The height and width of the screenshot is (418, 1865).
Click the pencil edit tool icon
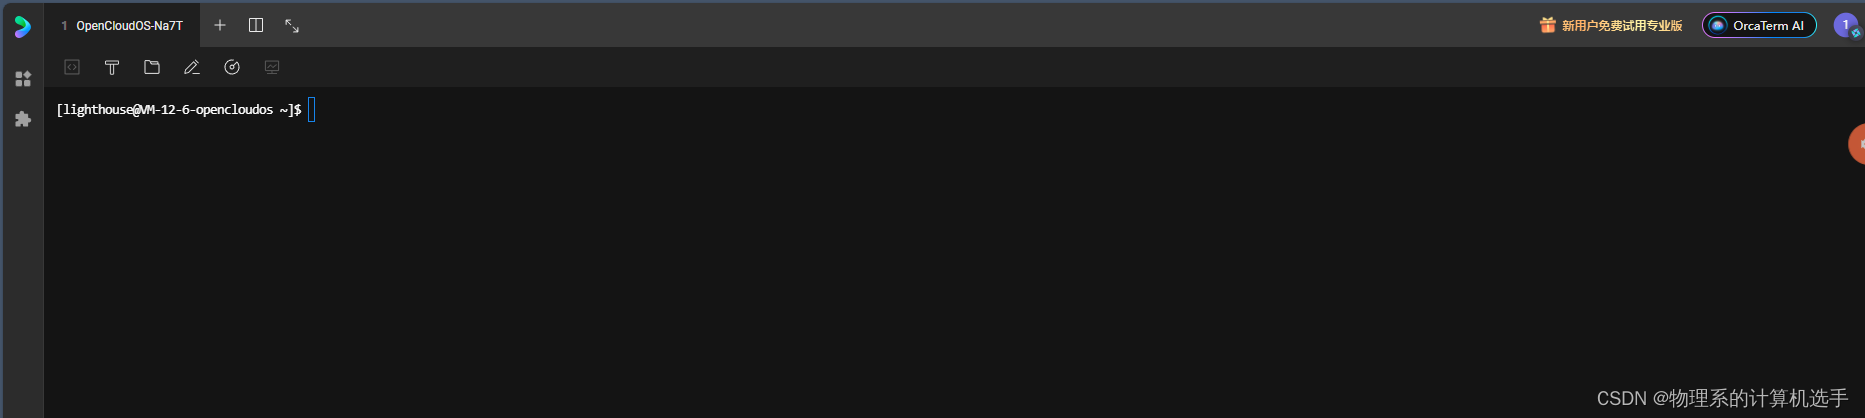192,67
